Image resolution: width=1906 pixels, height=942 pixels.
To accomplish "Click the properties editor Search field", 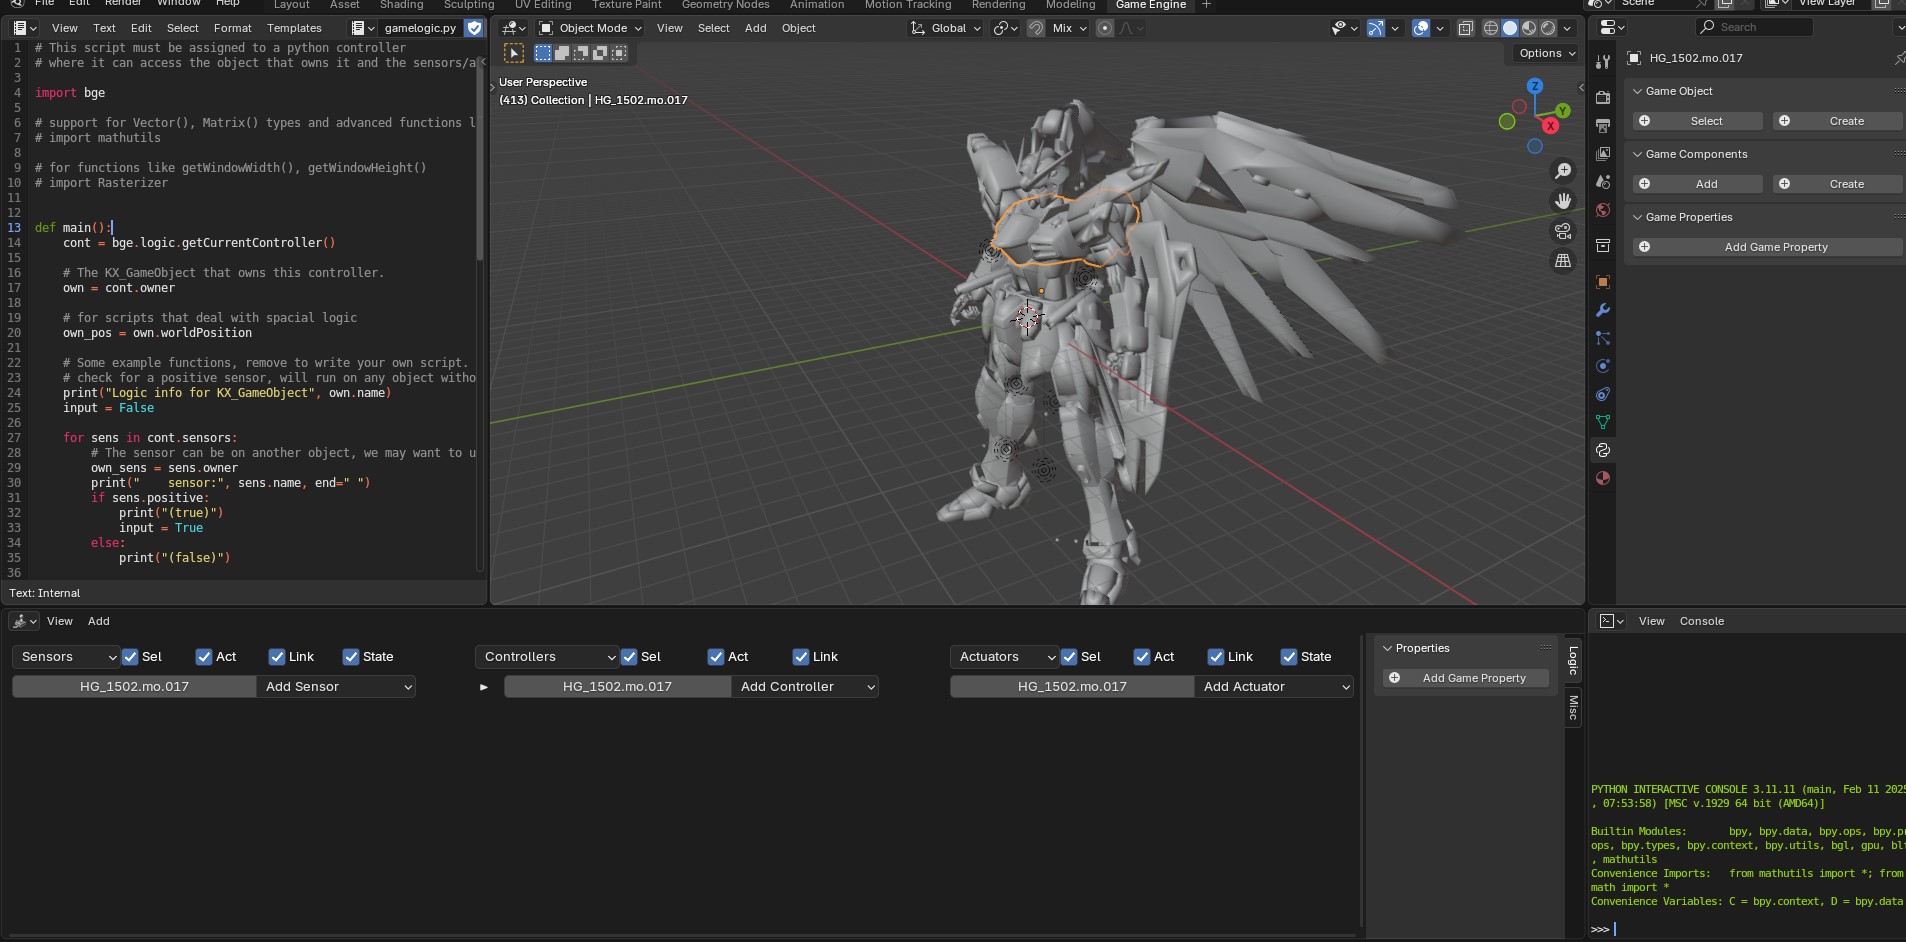I will click(x=1755, y=27).
